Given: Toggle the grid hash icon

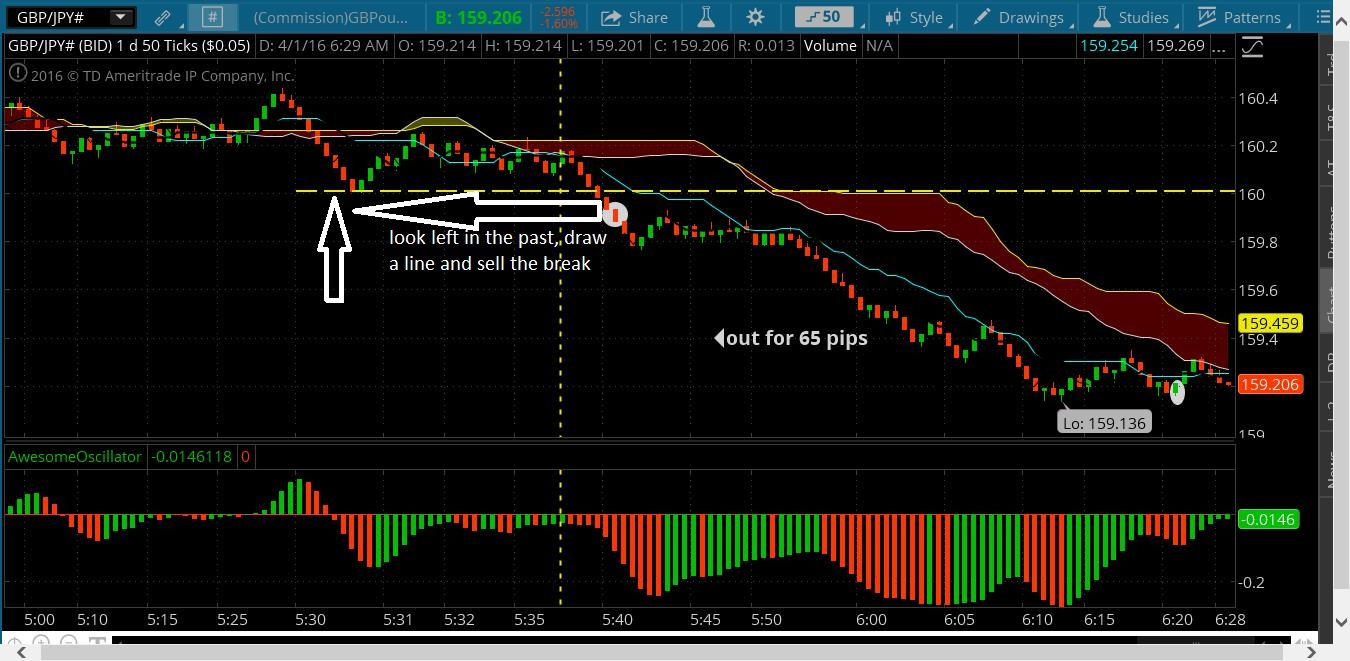Looking at the screenshot, I should tap(212, 17).
